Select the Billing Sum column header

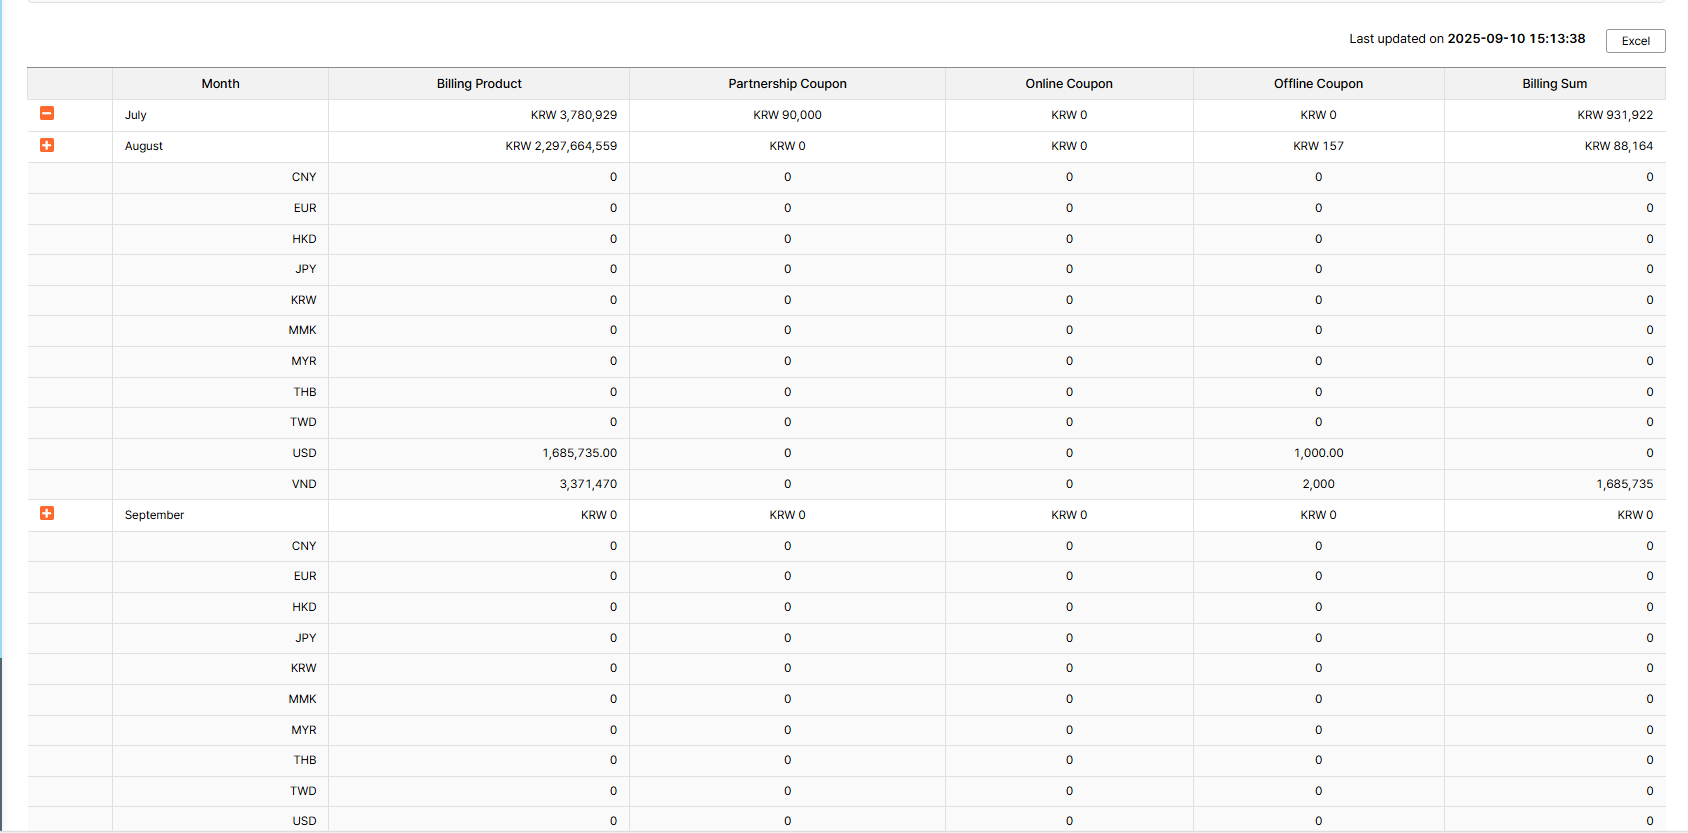pyautogui.click(x=1554, y=84)
